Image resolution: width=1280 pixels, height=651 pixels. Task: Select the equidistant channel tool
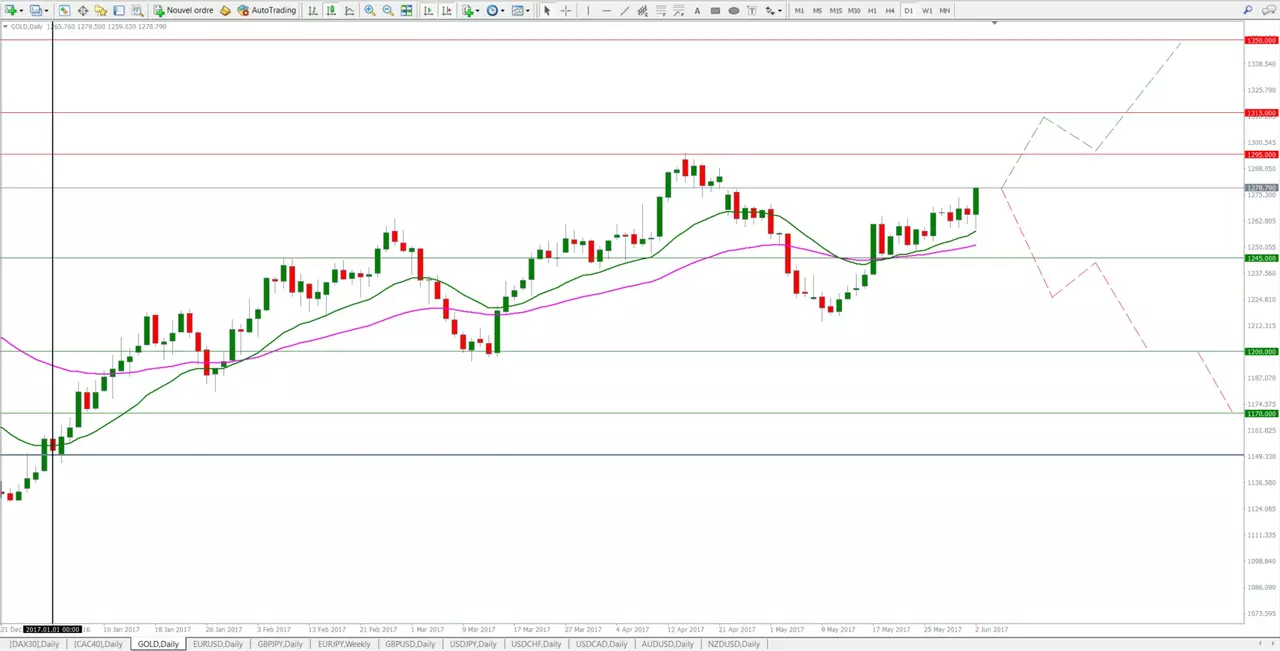(x=643, y=10)
